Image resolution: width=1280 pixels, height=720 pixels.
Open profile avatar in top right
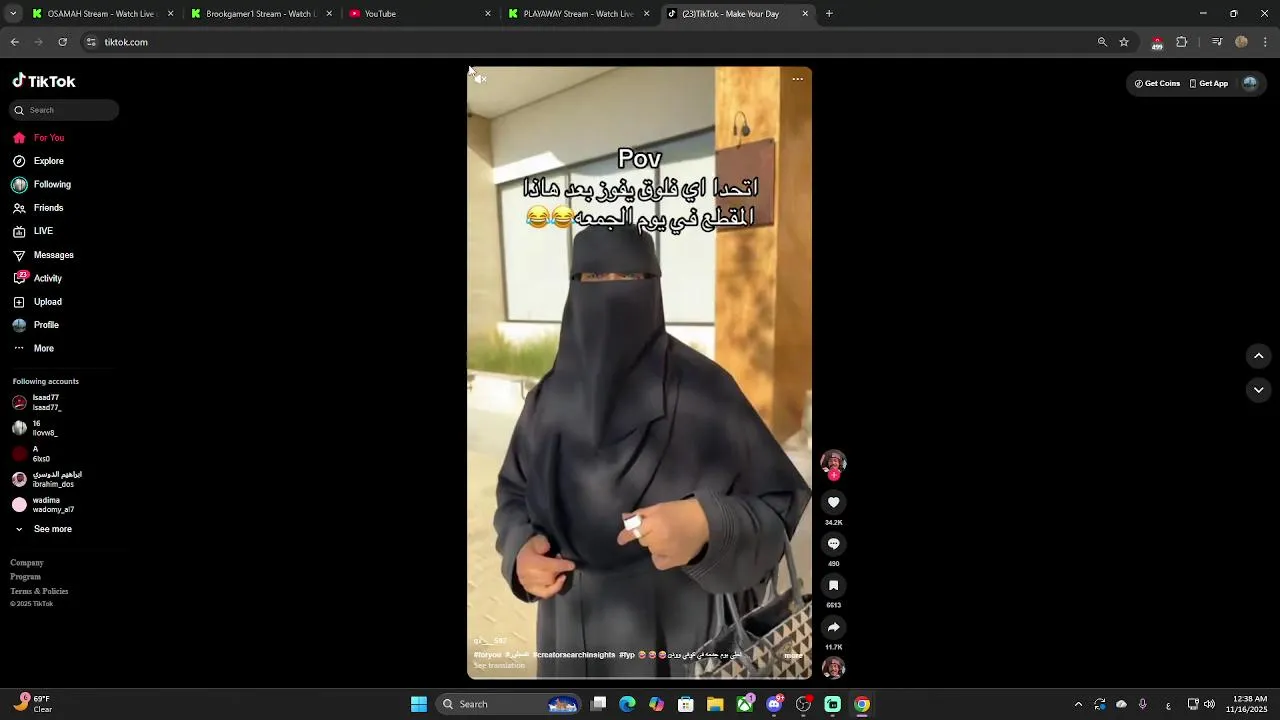1250,84
